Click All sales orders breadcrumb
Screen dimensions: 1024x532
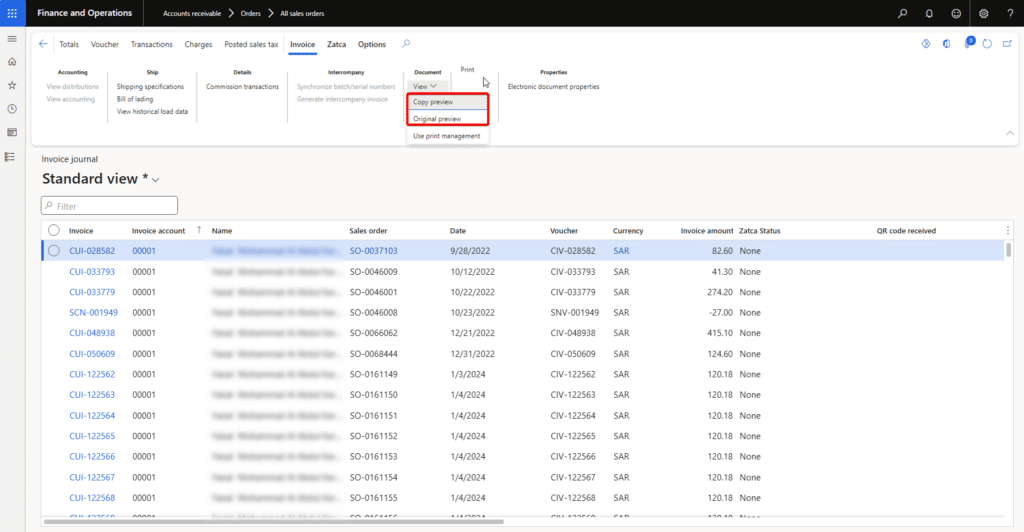tap(302, 13)
